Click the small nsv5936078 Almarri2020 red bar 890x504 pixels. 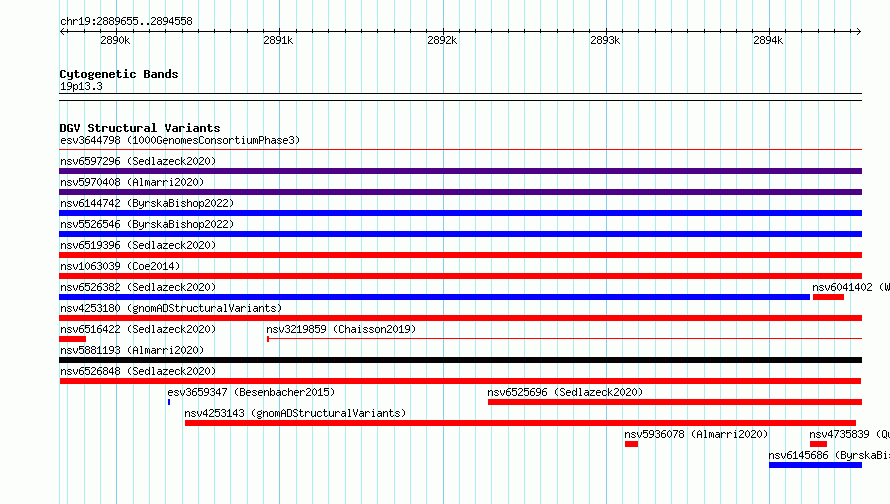(631, 444)
